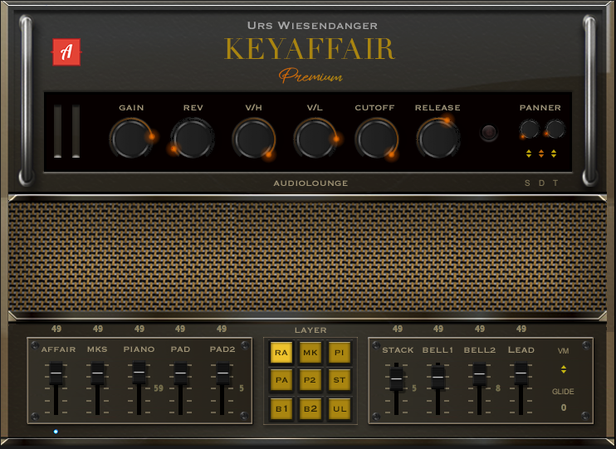Click the STACK volume fader handle

pos(396,379)
